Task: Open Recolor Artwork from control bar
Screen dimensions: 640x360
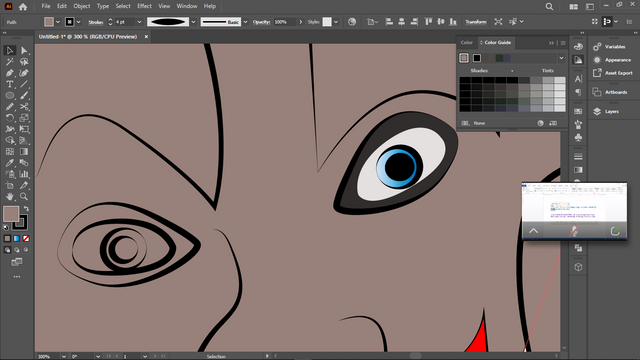Action: (x=352, y=22)
